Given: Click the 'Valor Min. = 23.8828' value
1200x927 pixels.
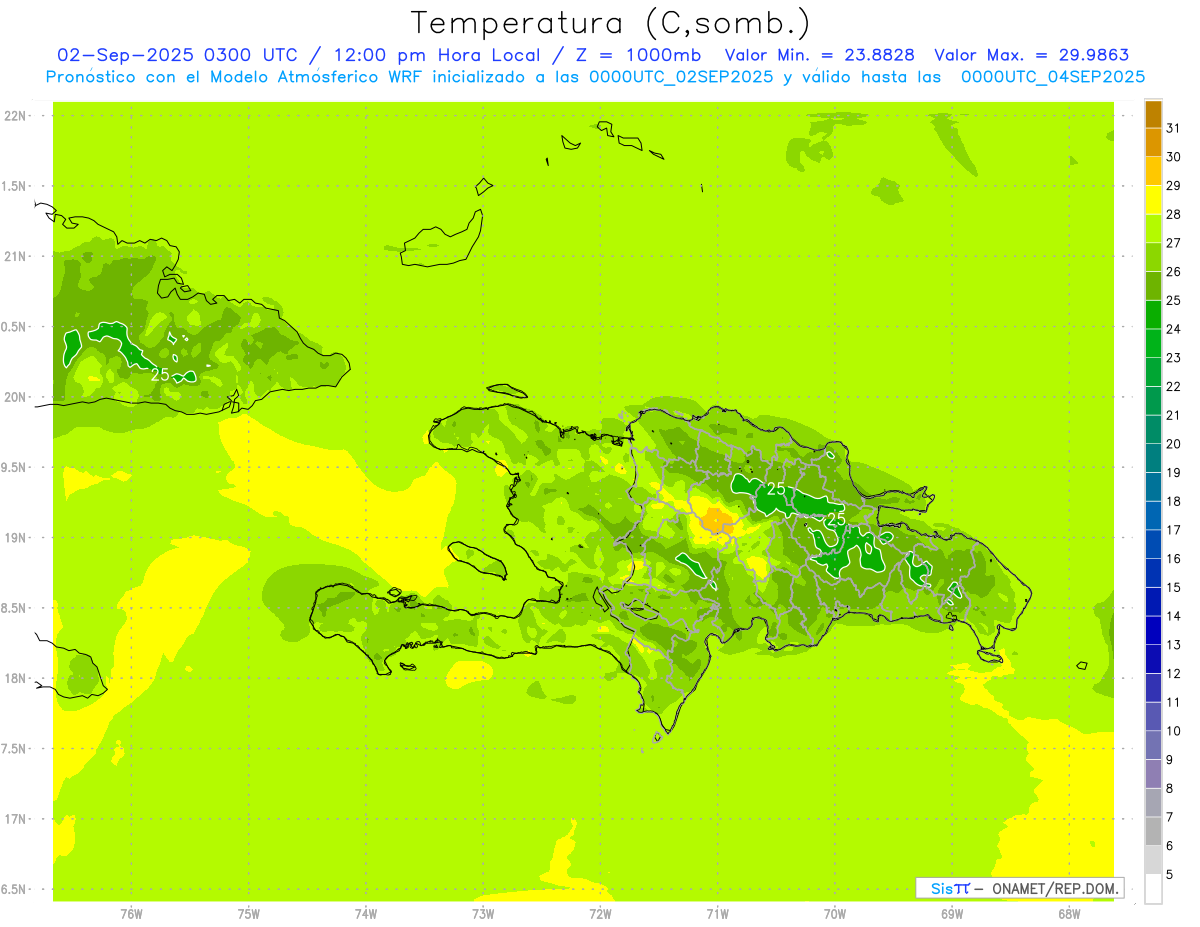Looking at the screenshot, I should (x=819, y=55).
